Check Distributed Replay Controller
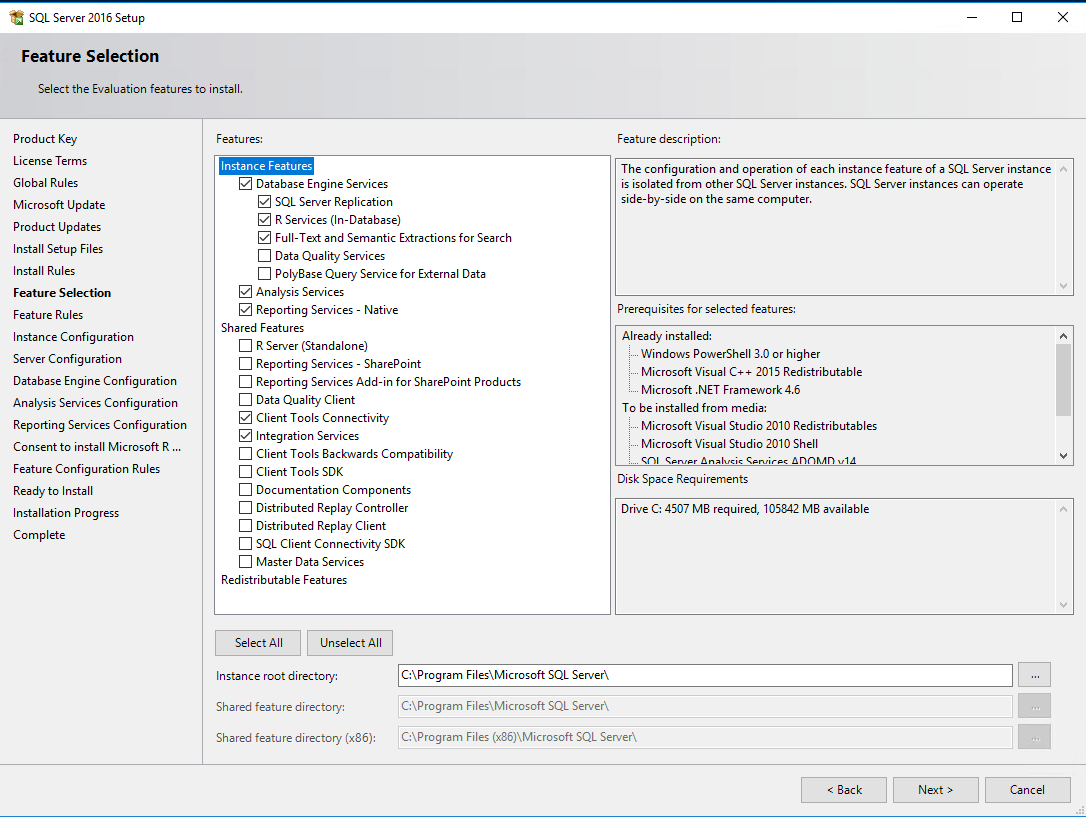 245,508
